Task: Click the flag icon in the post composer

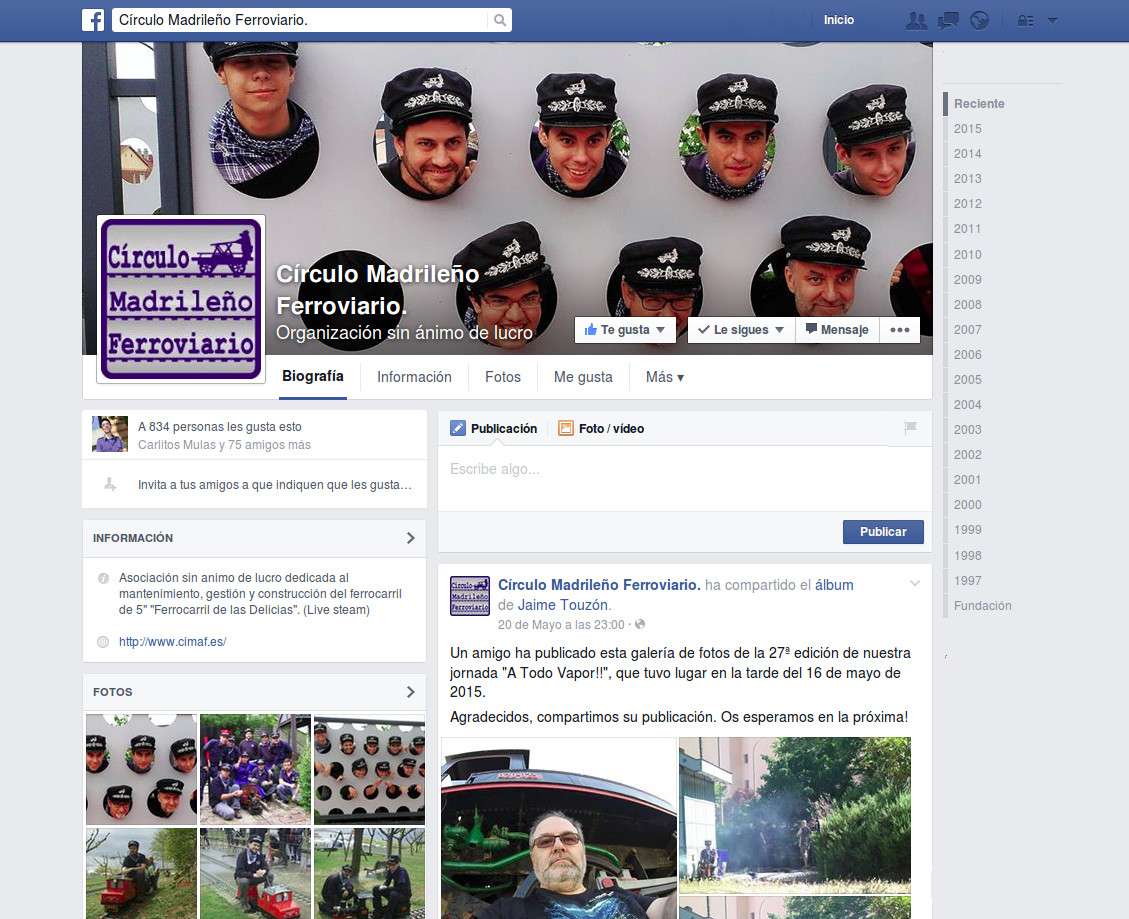Action: [x=910, y=428]
